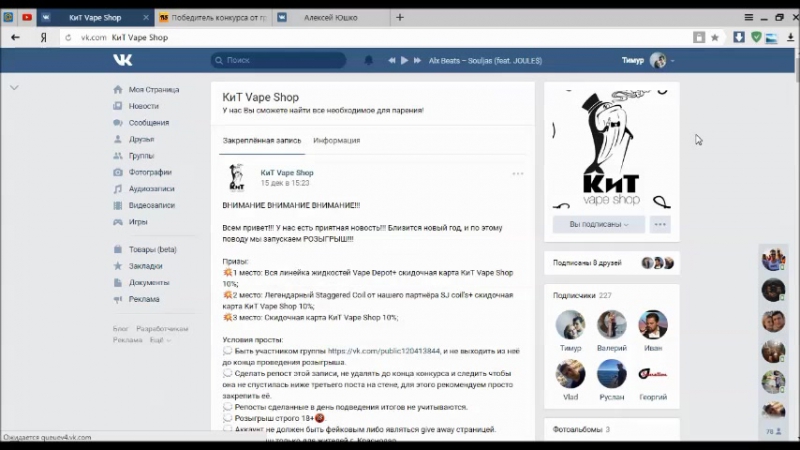The image size is (800, 450).
Task: Select the Закреплённая запись tab
Action: click(262, 140)
